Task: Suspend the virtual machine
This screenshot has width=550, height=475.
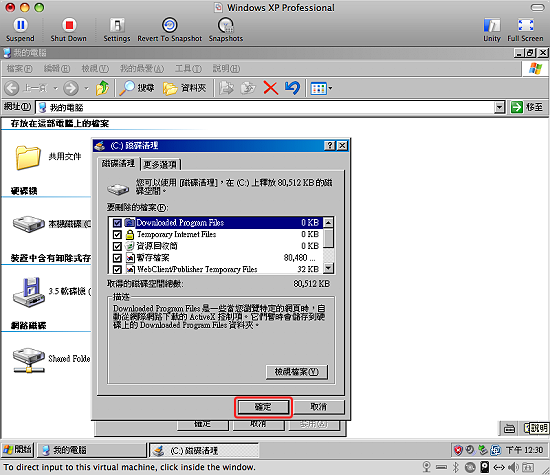Action: [x=20, y=29]
